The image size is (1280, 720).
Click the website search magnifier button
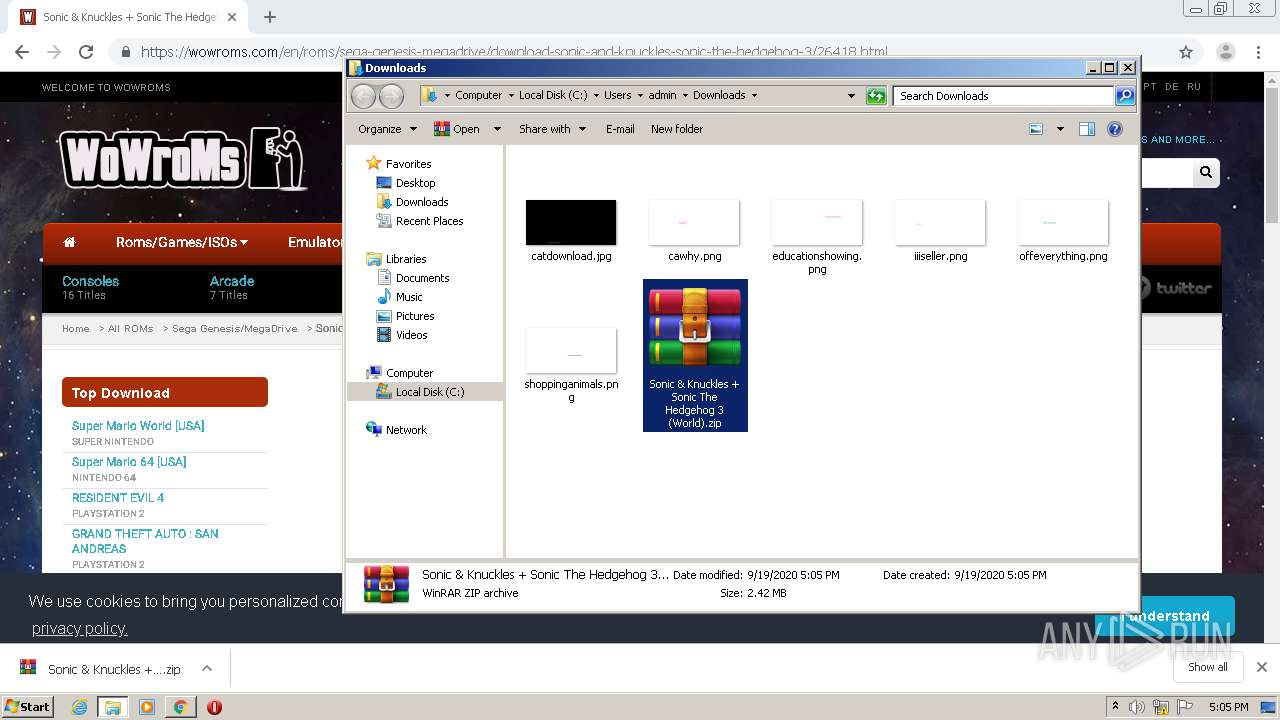(1206, 173)
